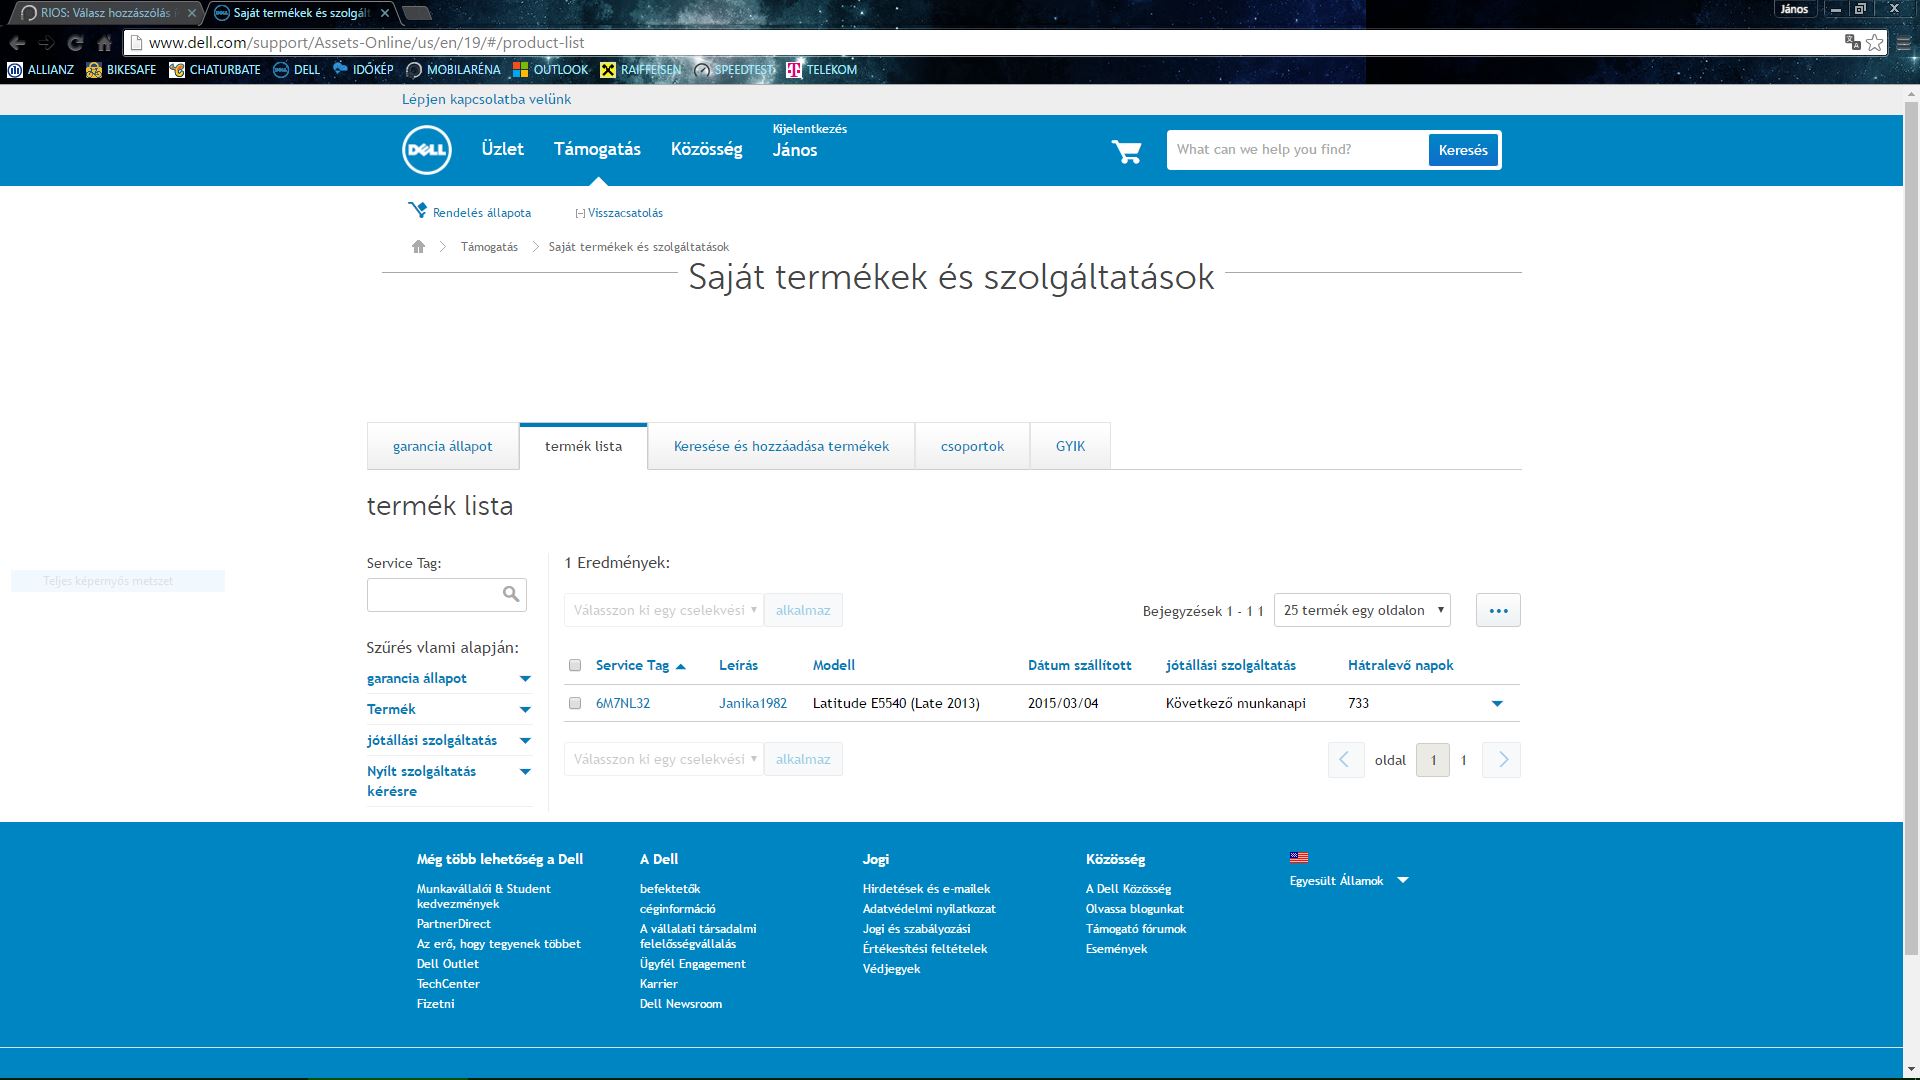Screen dimensions: 1920x1080
Task: Click bottom alkalmaz button
Action: (x=803, y=759)
